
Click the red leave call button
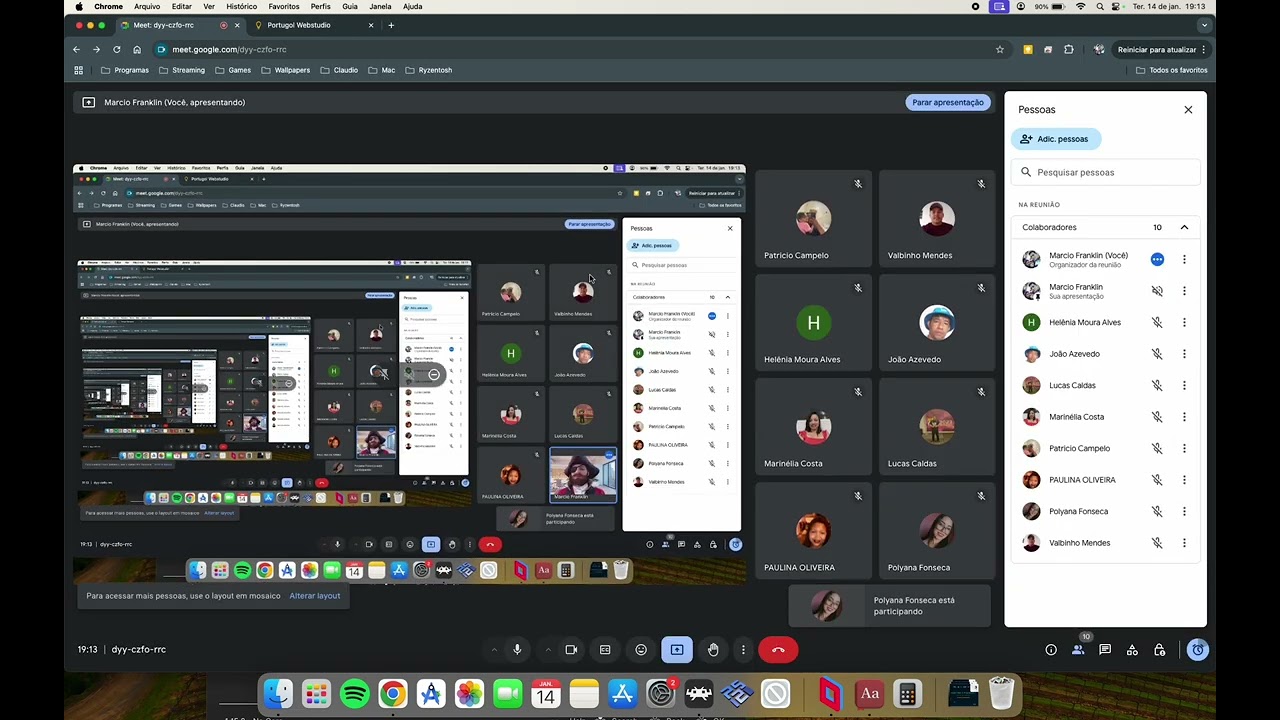[778, 650]
